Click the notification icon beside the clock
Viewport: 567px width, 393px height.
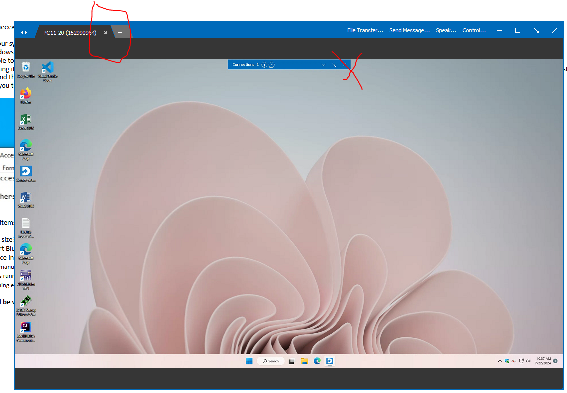(x=556, y=361)
